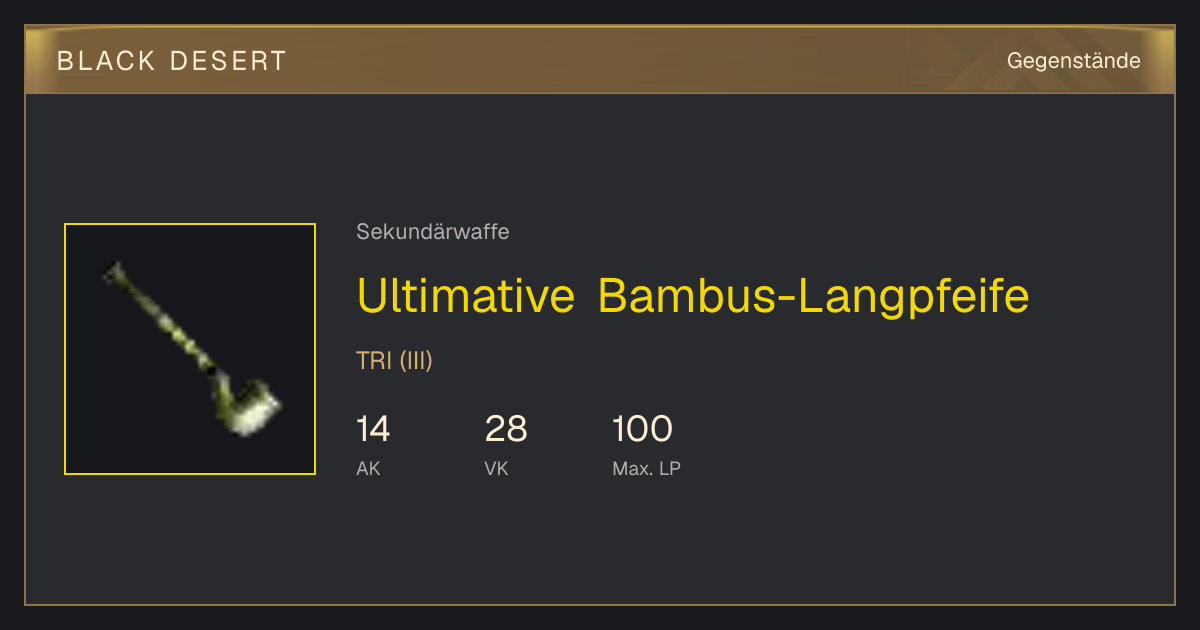1200x630 pixels.
Task: Click the (III) roman numeral indicator
Action: point(416,361)
